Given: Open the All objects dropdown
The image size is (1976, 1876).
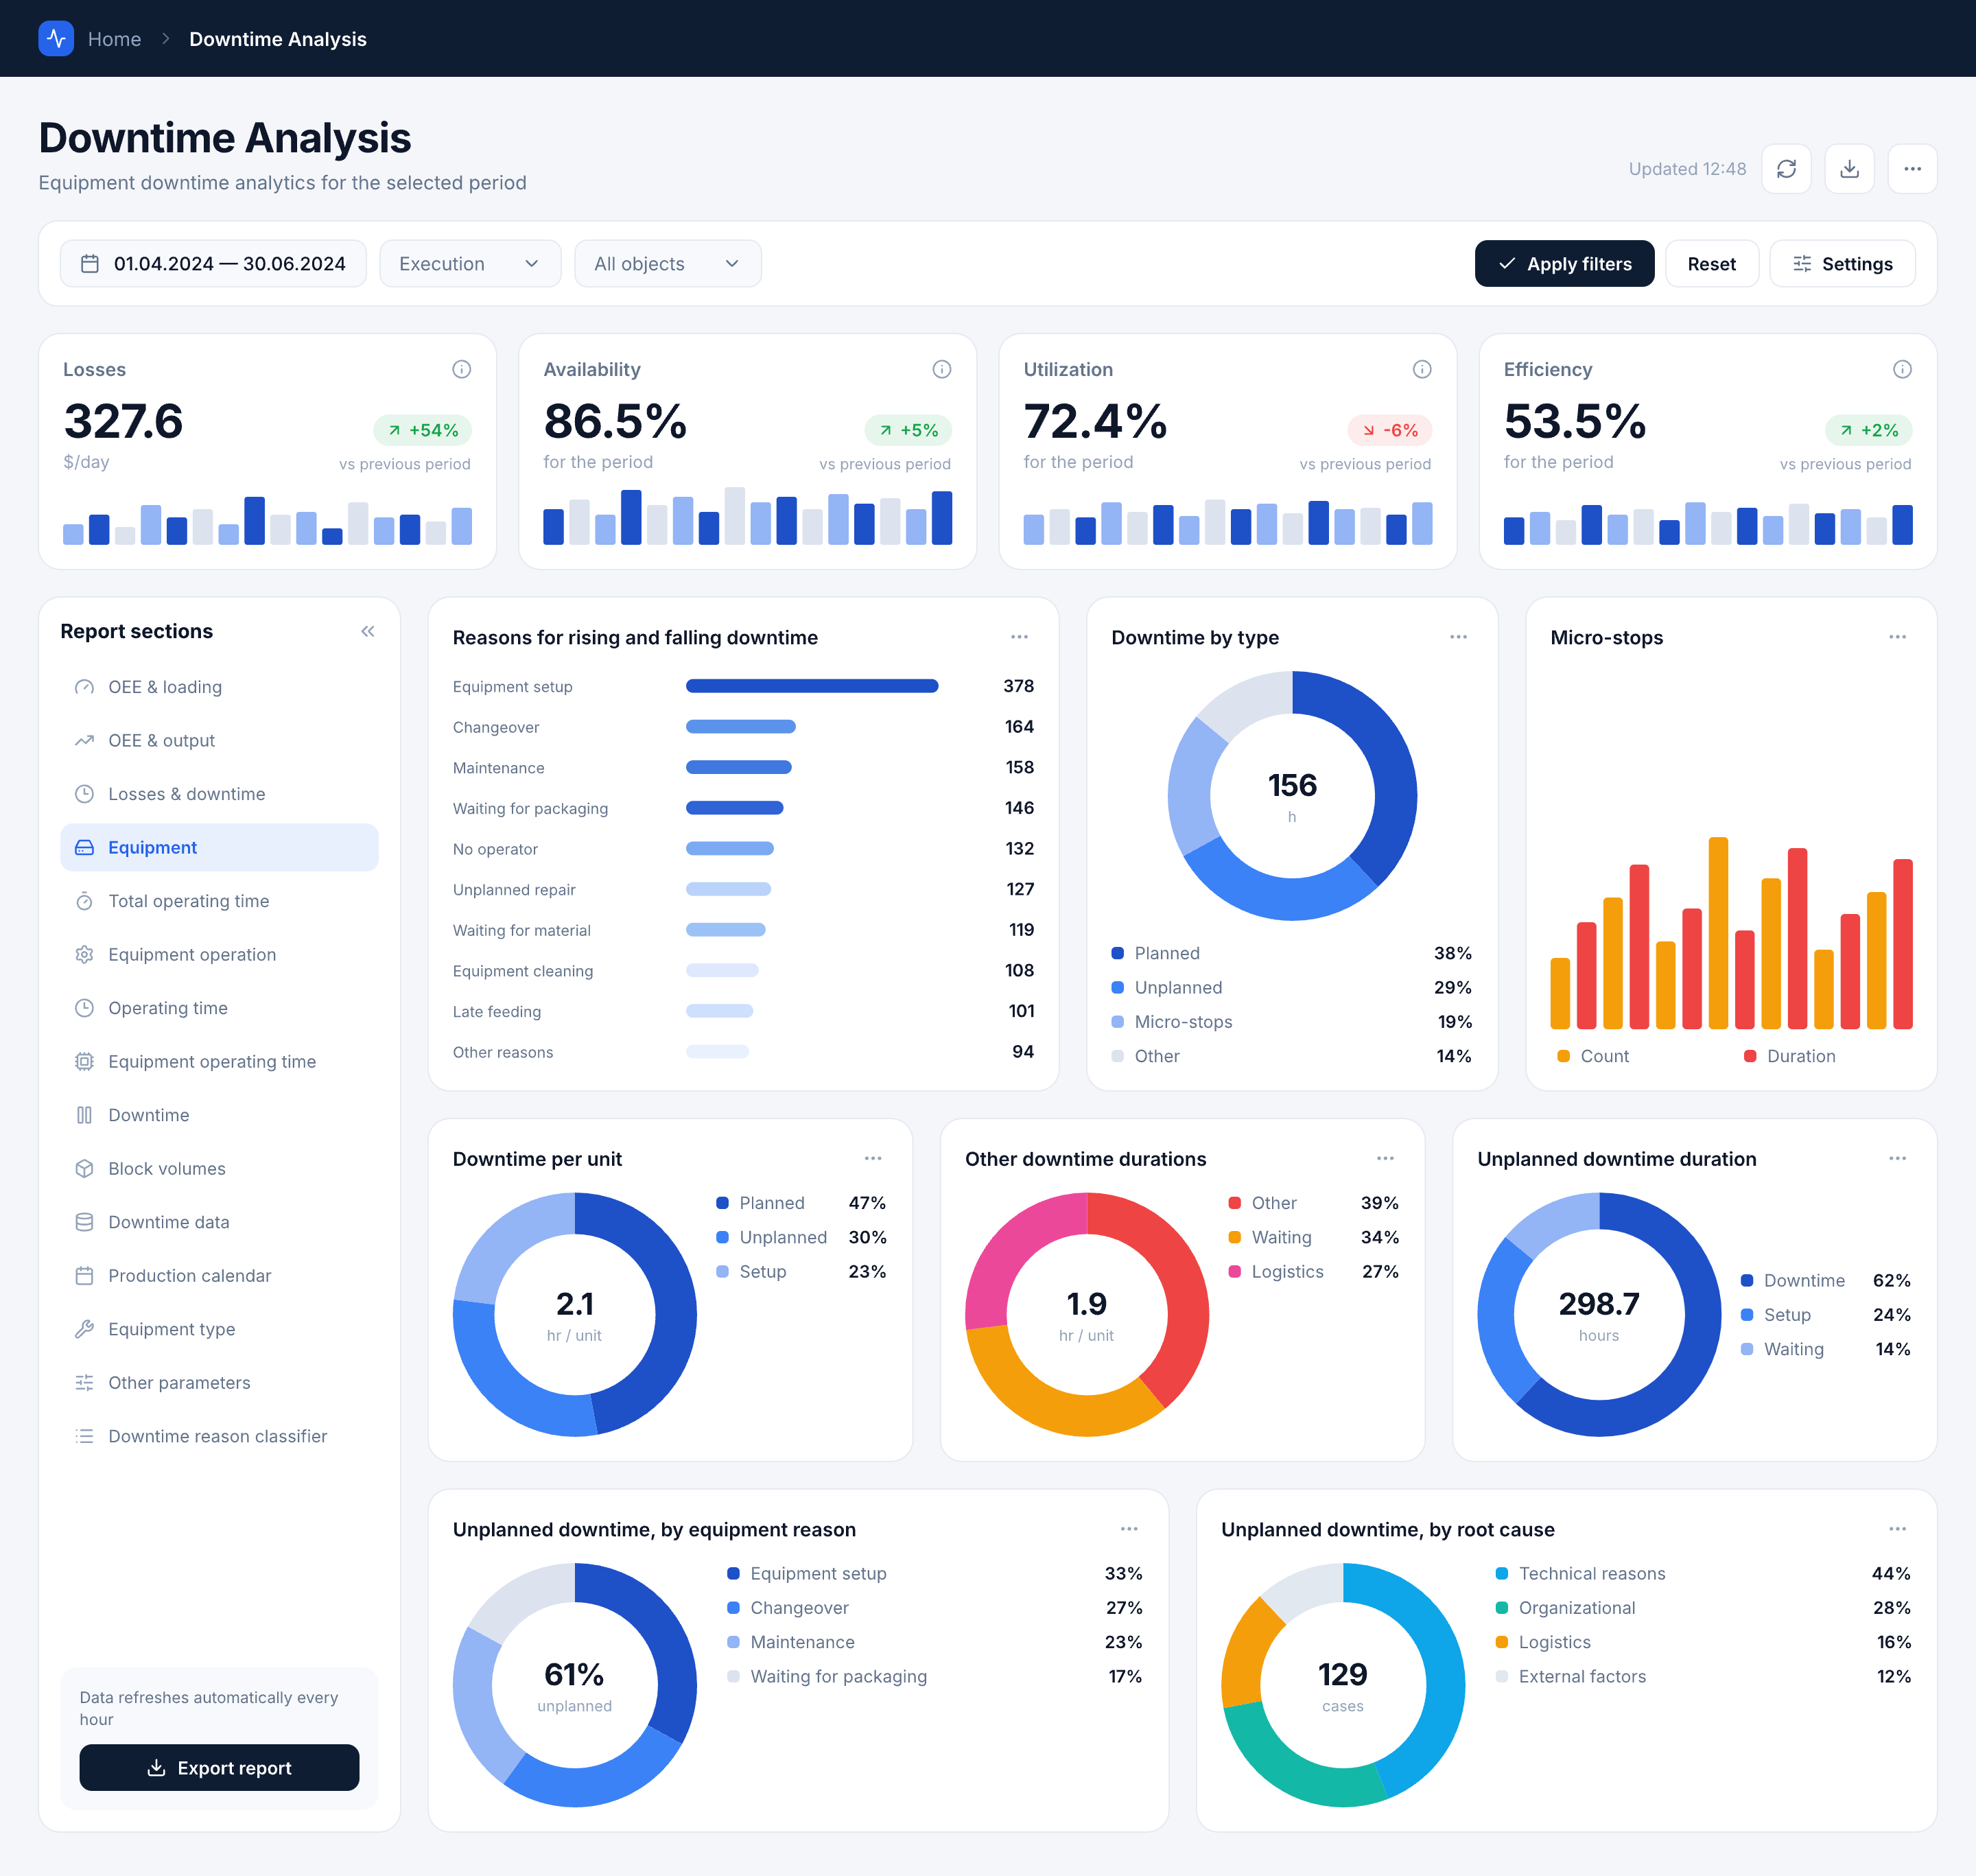Looking at the screenshot, I should [667, 264].
